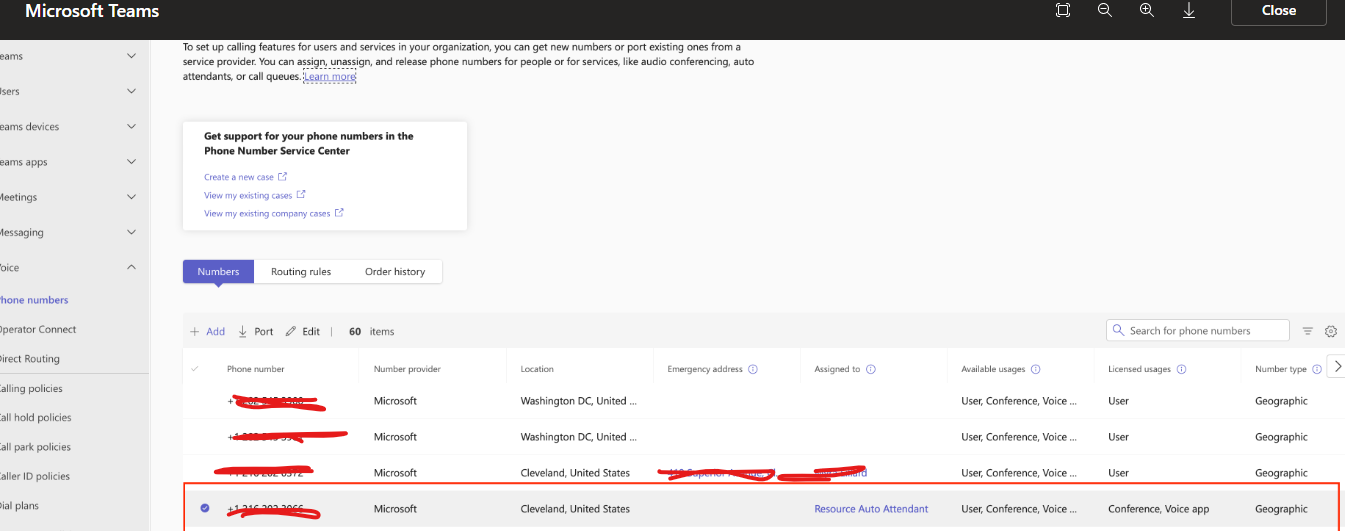Open Create a new case link
1345x531 pixels.
[x=239, y=177]
